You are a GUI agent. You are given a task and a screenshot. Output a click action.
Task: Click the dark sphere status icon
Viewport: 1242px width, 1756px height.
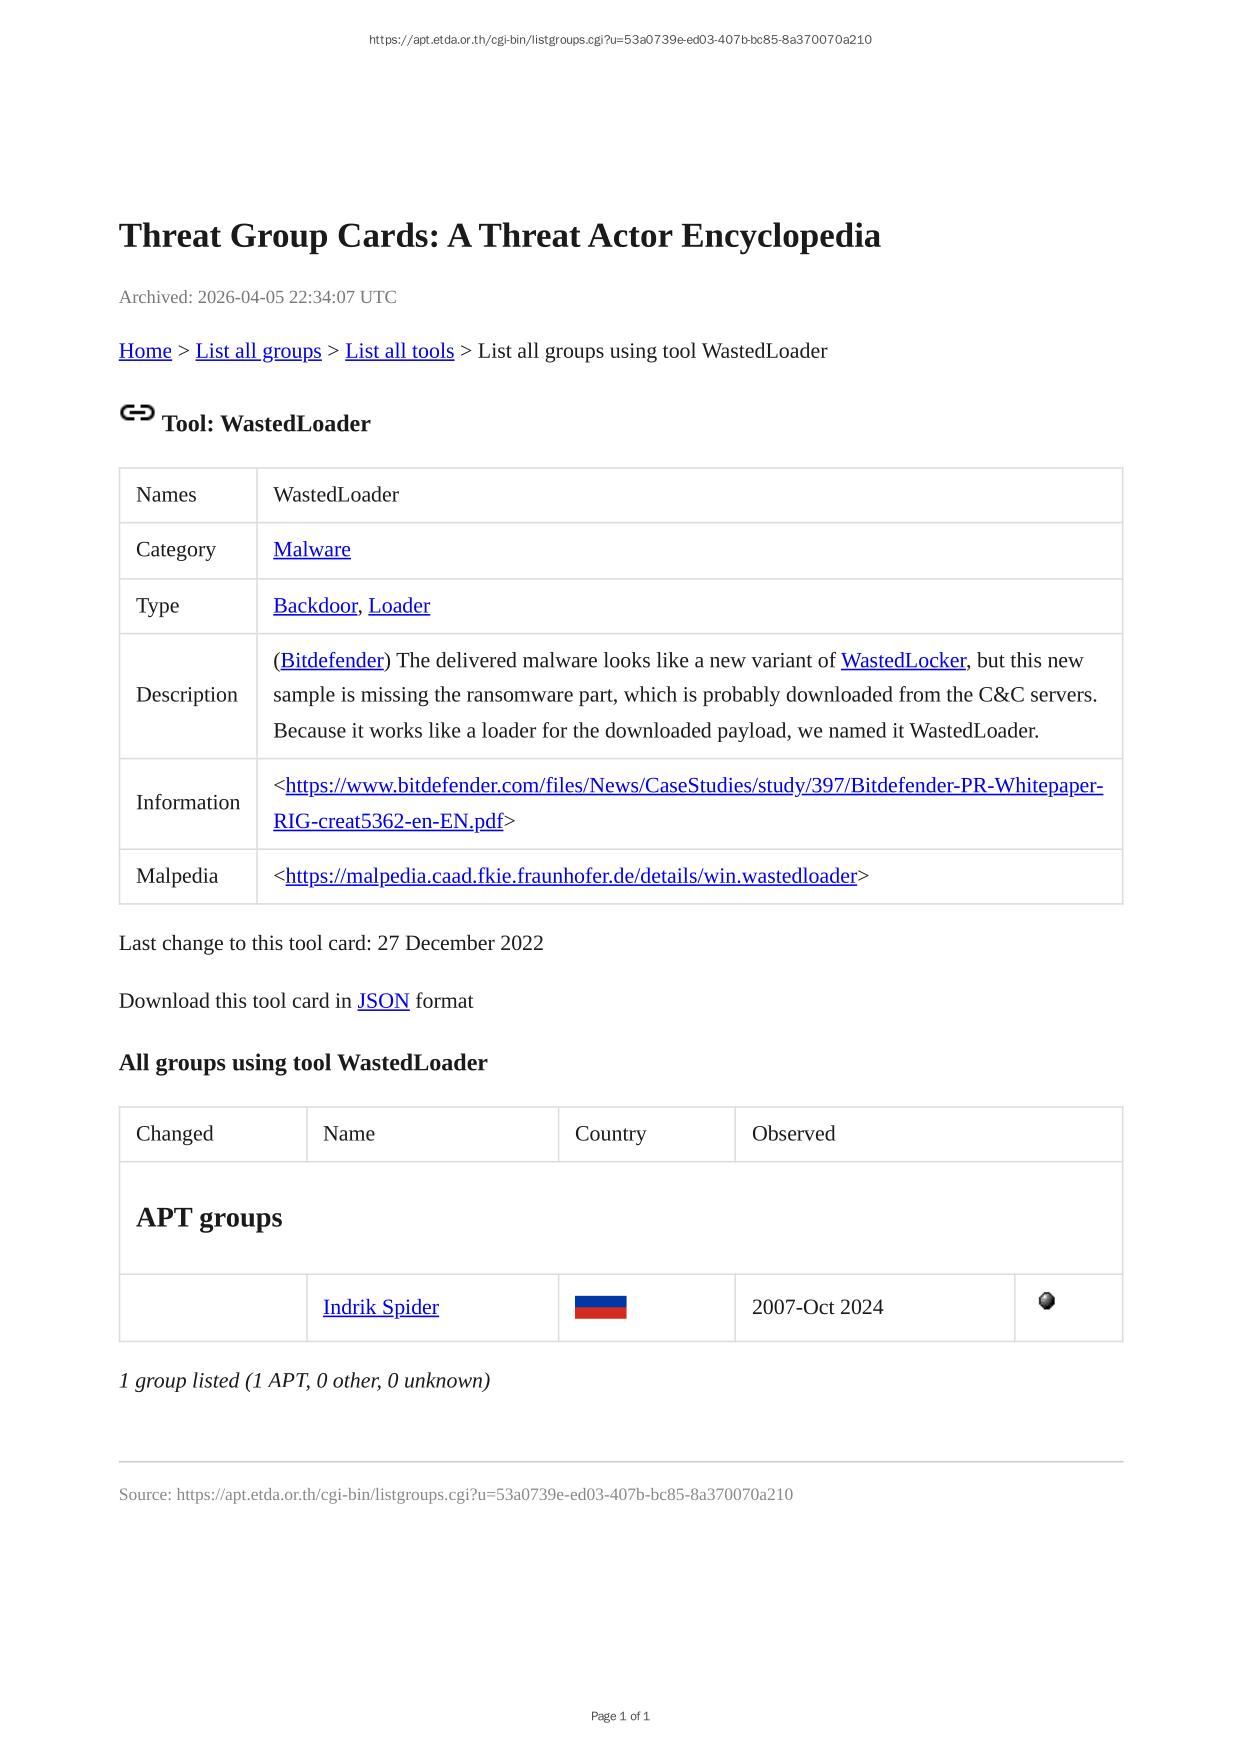pyautogui.click(x=1046, y=1301)
